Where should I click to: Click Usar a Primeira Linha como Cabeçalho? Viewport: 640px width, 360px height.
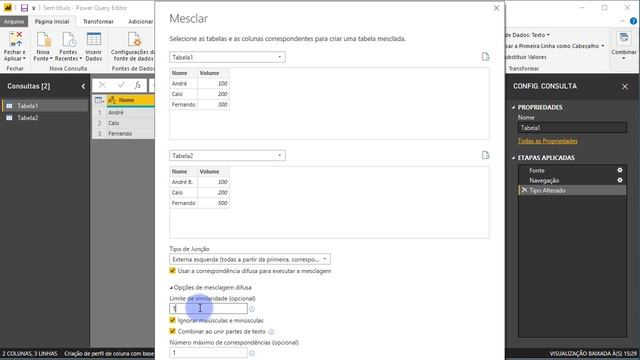click(x=555, y=46)
